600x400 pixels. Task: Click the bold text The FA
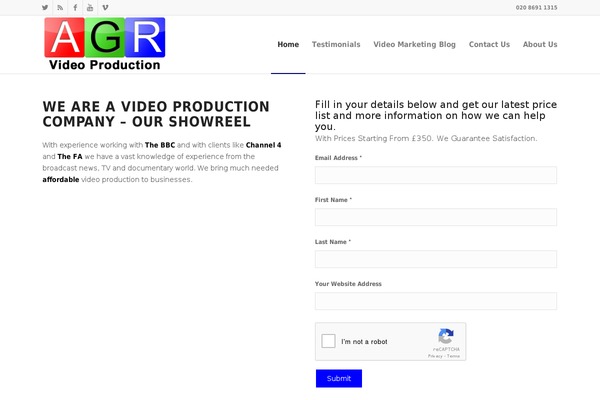tap(70, 157)
